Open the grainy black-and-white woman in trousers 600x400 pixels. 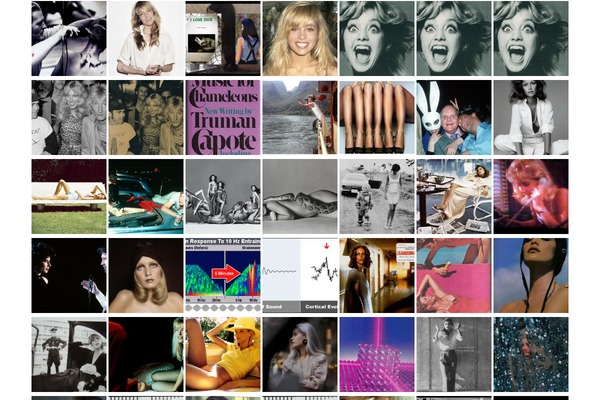click(454, 354)
